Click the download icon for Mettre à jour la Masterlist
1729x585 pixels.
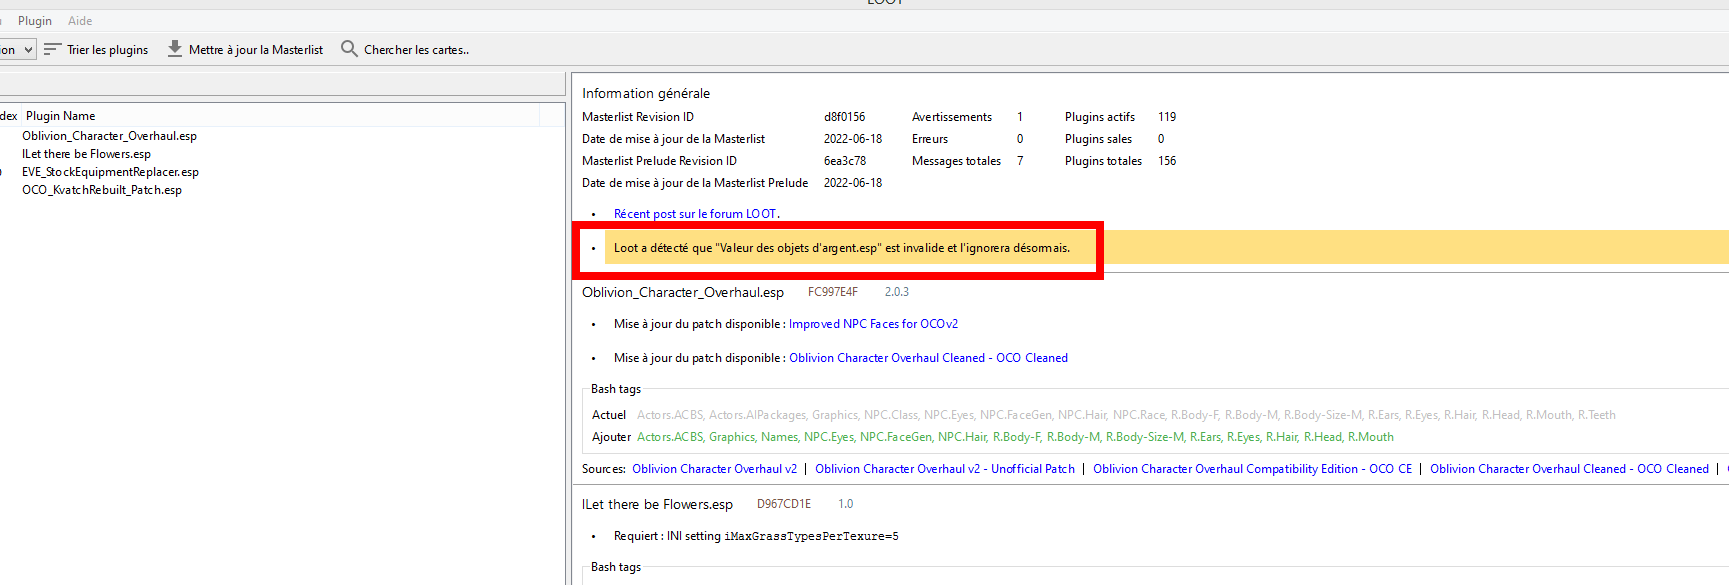click(175, 49)
